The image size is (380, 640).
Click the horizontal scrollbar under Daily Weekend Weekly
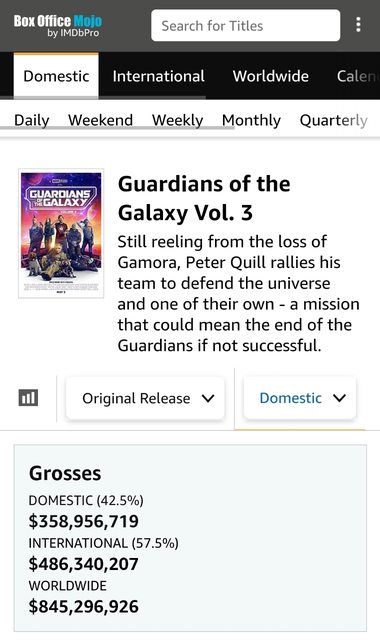point(117,128)
